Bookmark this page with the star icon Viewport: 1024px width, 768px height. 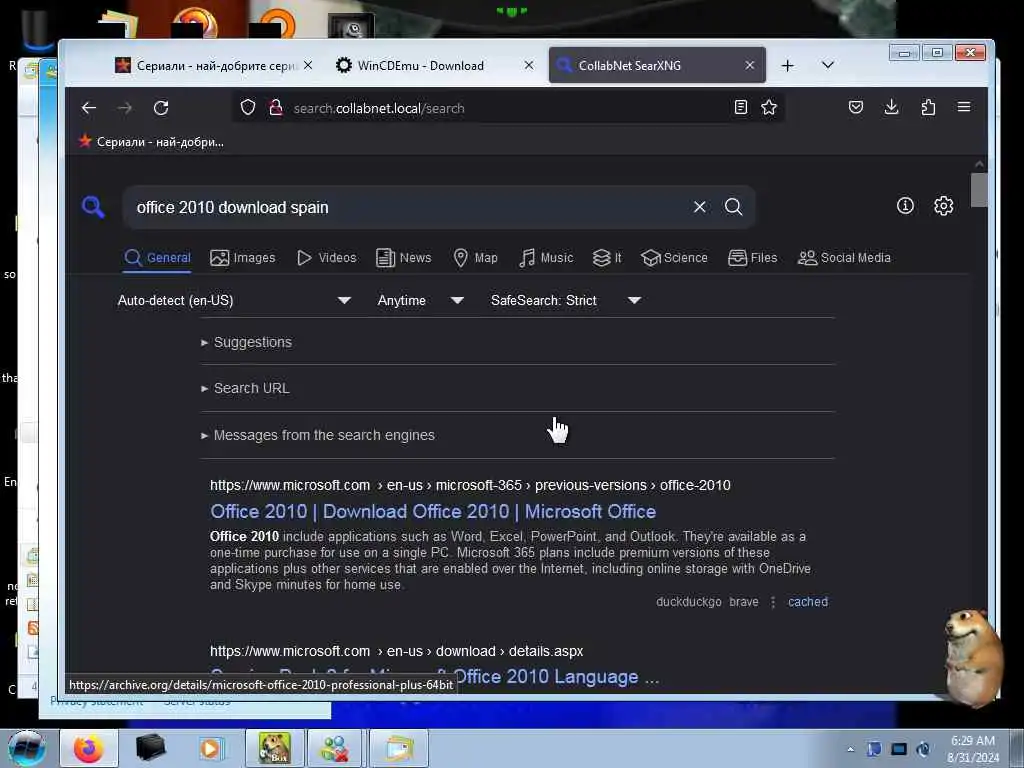pos(769,107)
